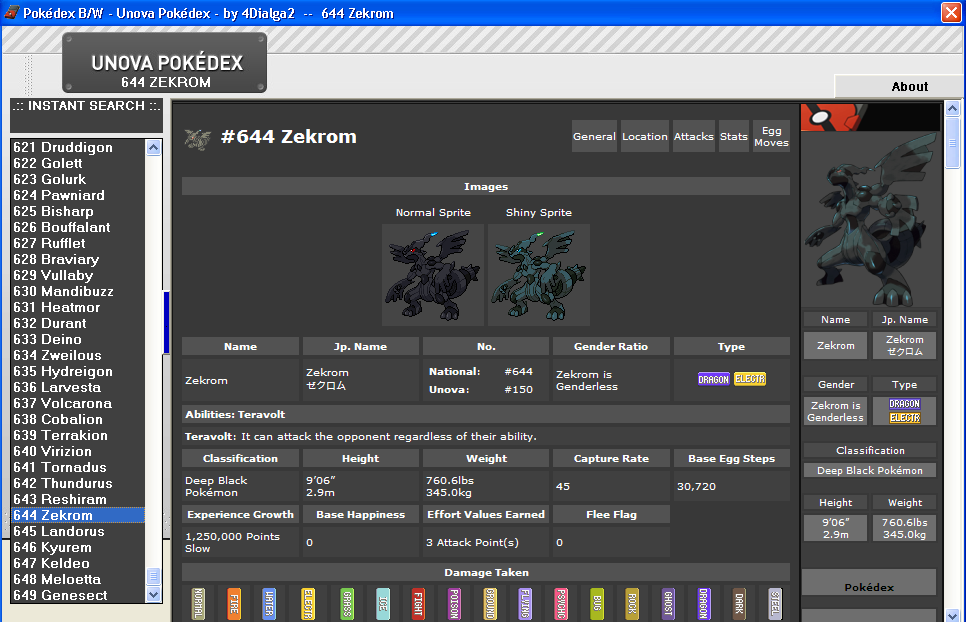Click the PSYCHC type icon under Damage Taken

(561, 603)
